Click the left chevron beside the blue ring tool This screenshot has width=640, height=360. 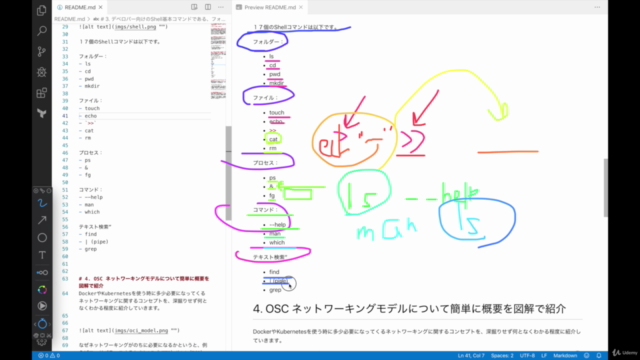(35, 324)
